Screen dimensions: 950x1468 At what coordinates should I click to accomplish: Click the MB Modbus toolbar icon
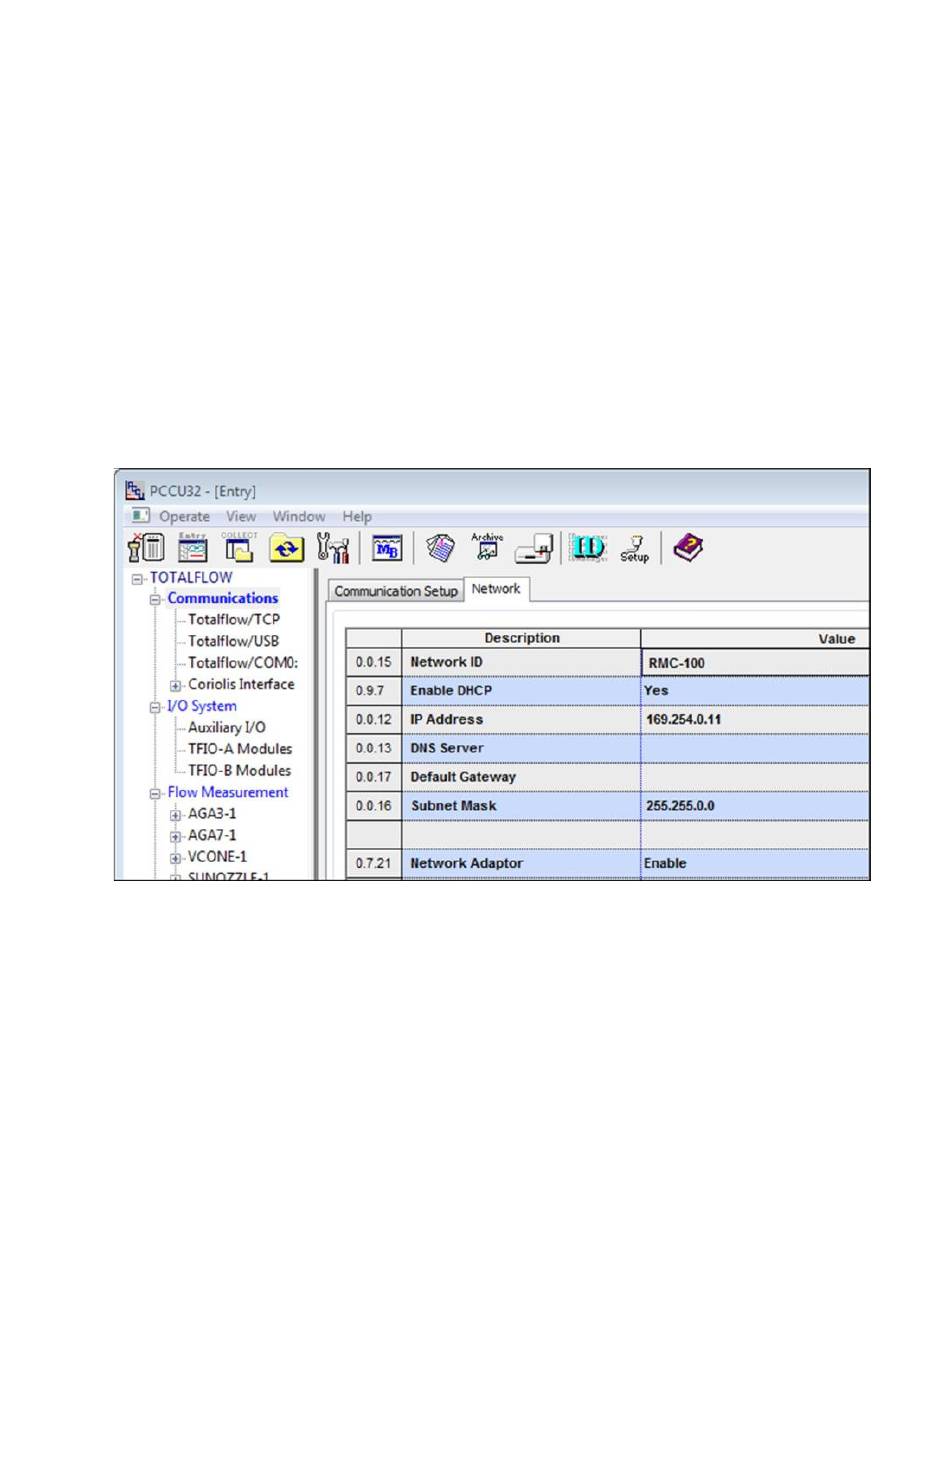tap(387, 548)
